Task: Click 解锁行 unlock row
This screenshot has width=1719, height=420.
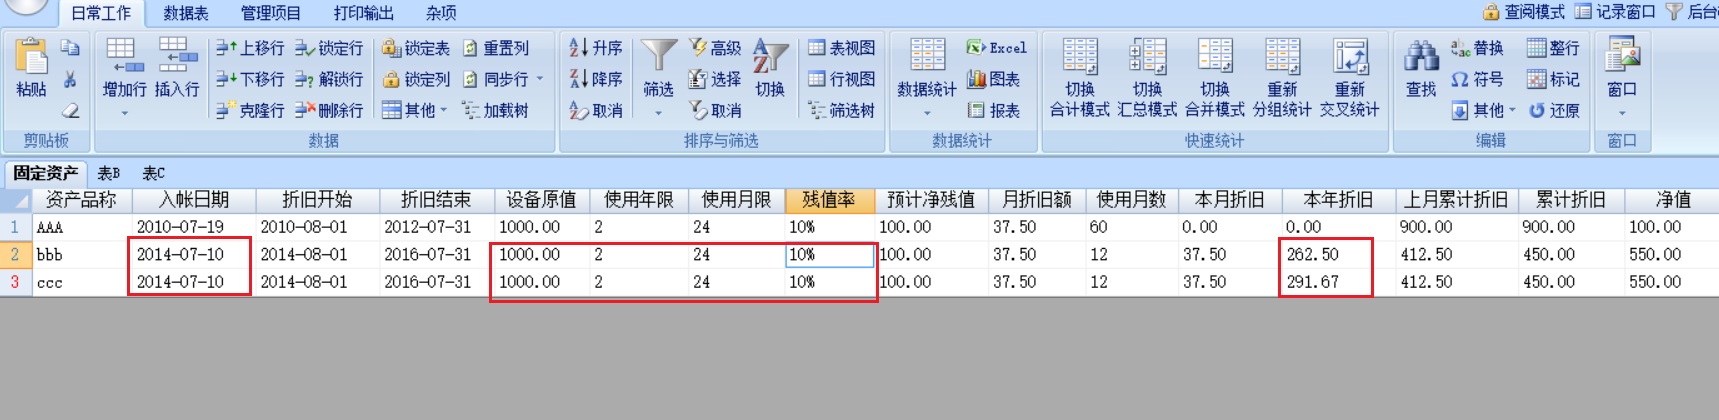Action: point(329,79)
